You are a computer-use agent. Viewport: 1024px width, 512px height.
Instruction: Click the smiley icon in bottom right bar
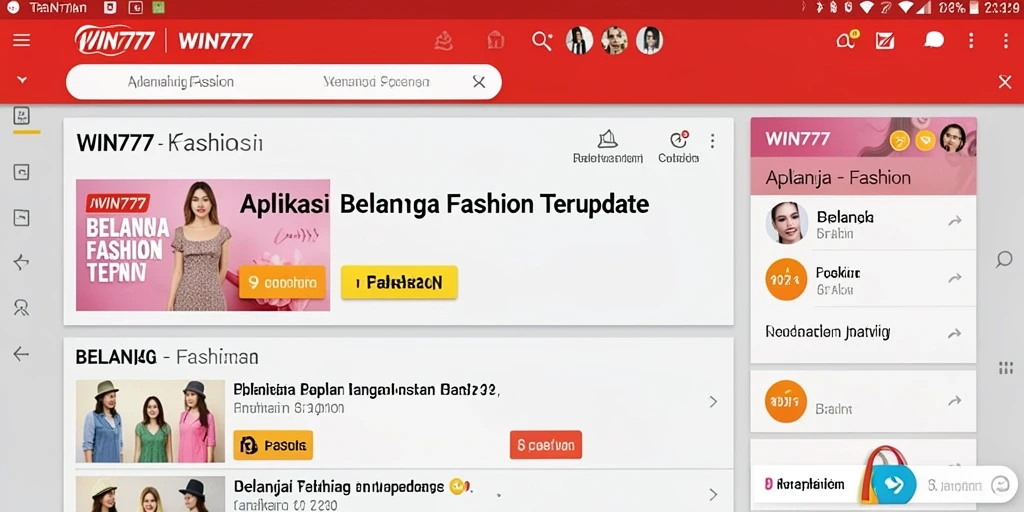1000,485
